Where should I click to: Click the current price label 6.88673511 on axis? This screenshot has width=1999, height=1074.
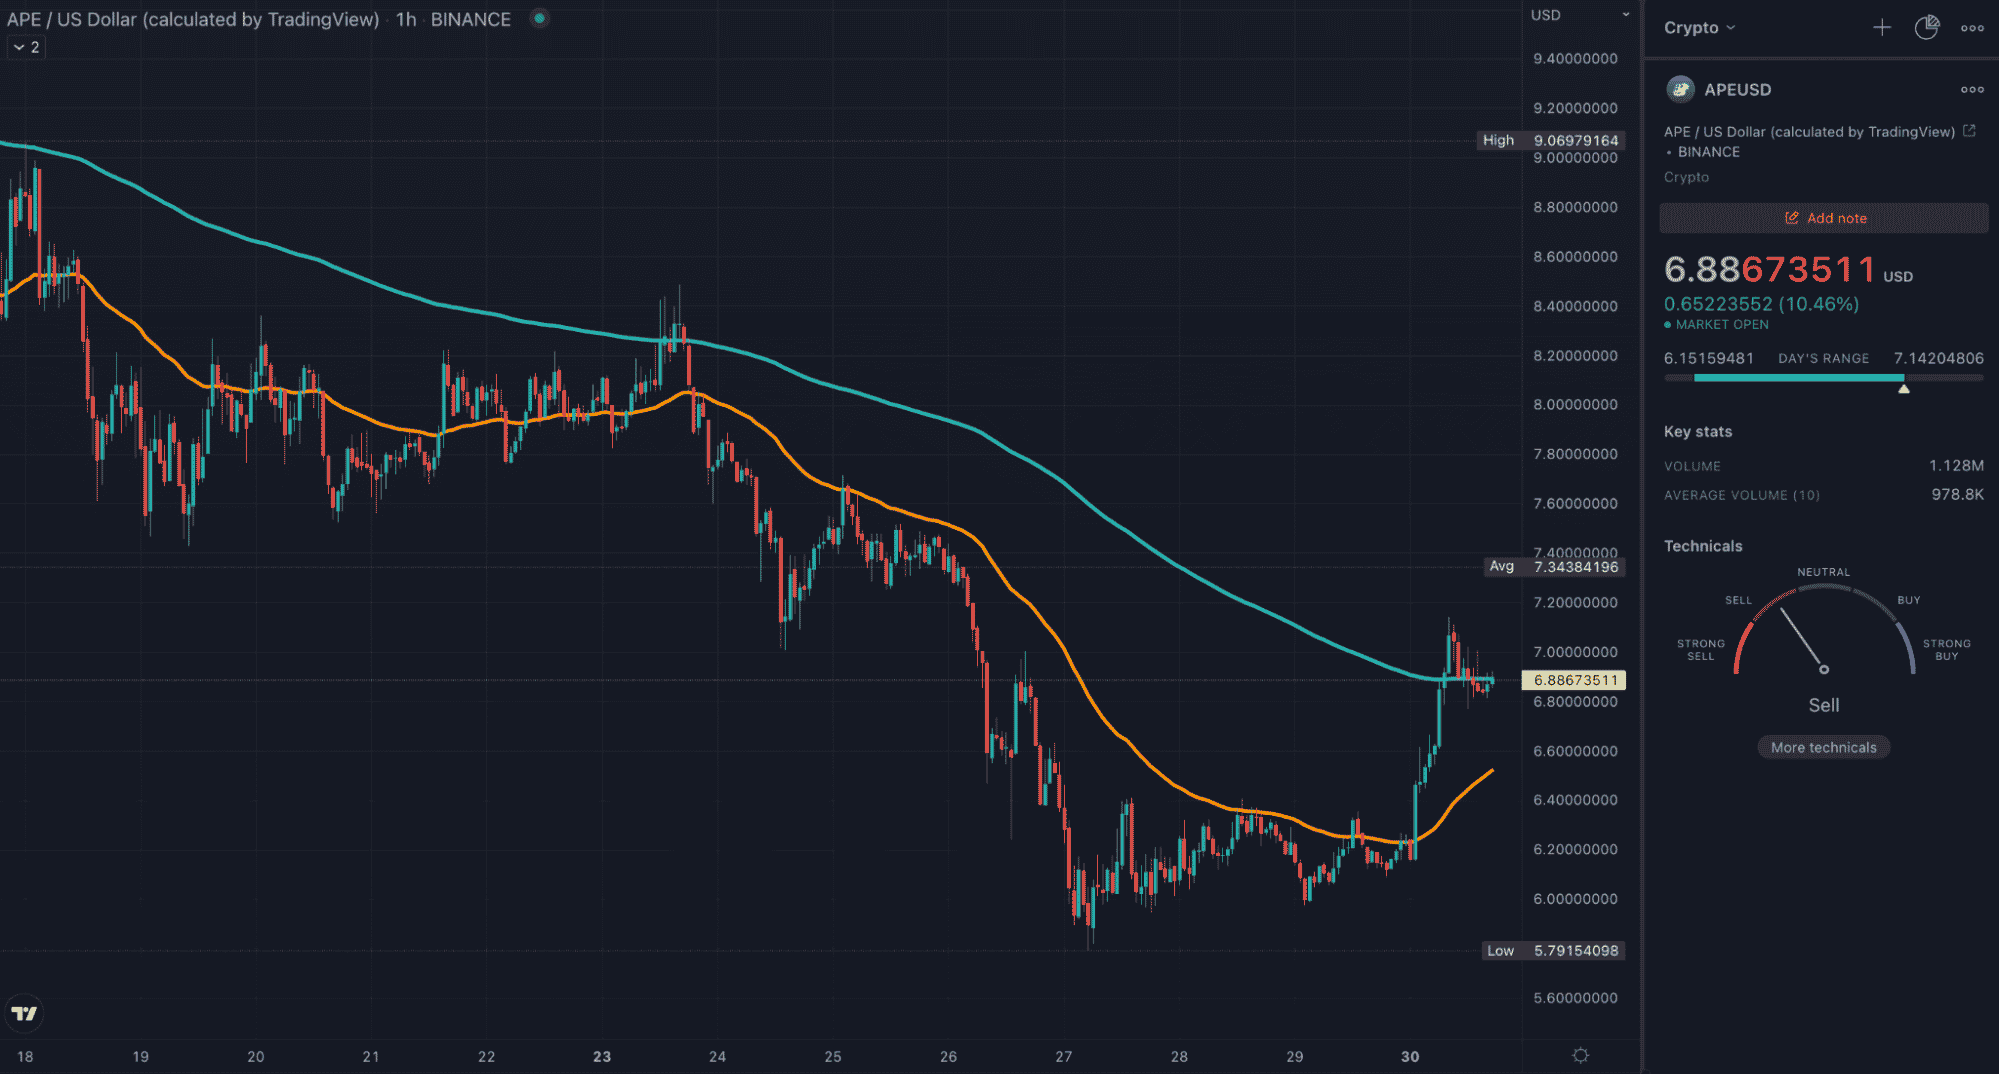1574,680
